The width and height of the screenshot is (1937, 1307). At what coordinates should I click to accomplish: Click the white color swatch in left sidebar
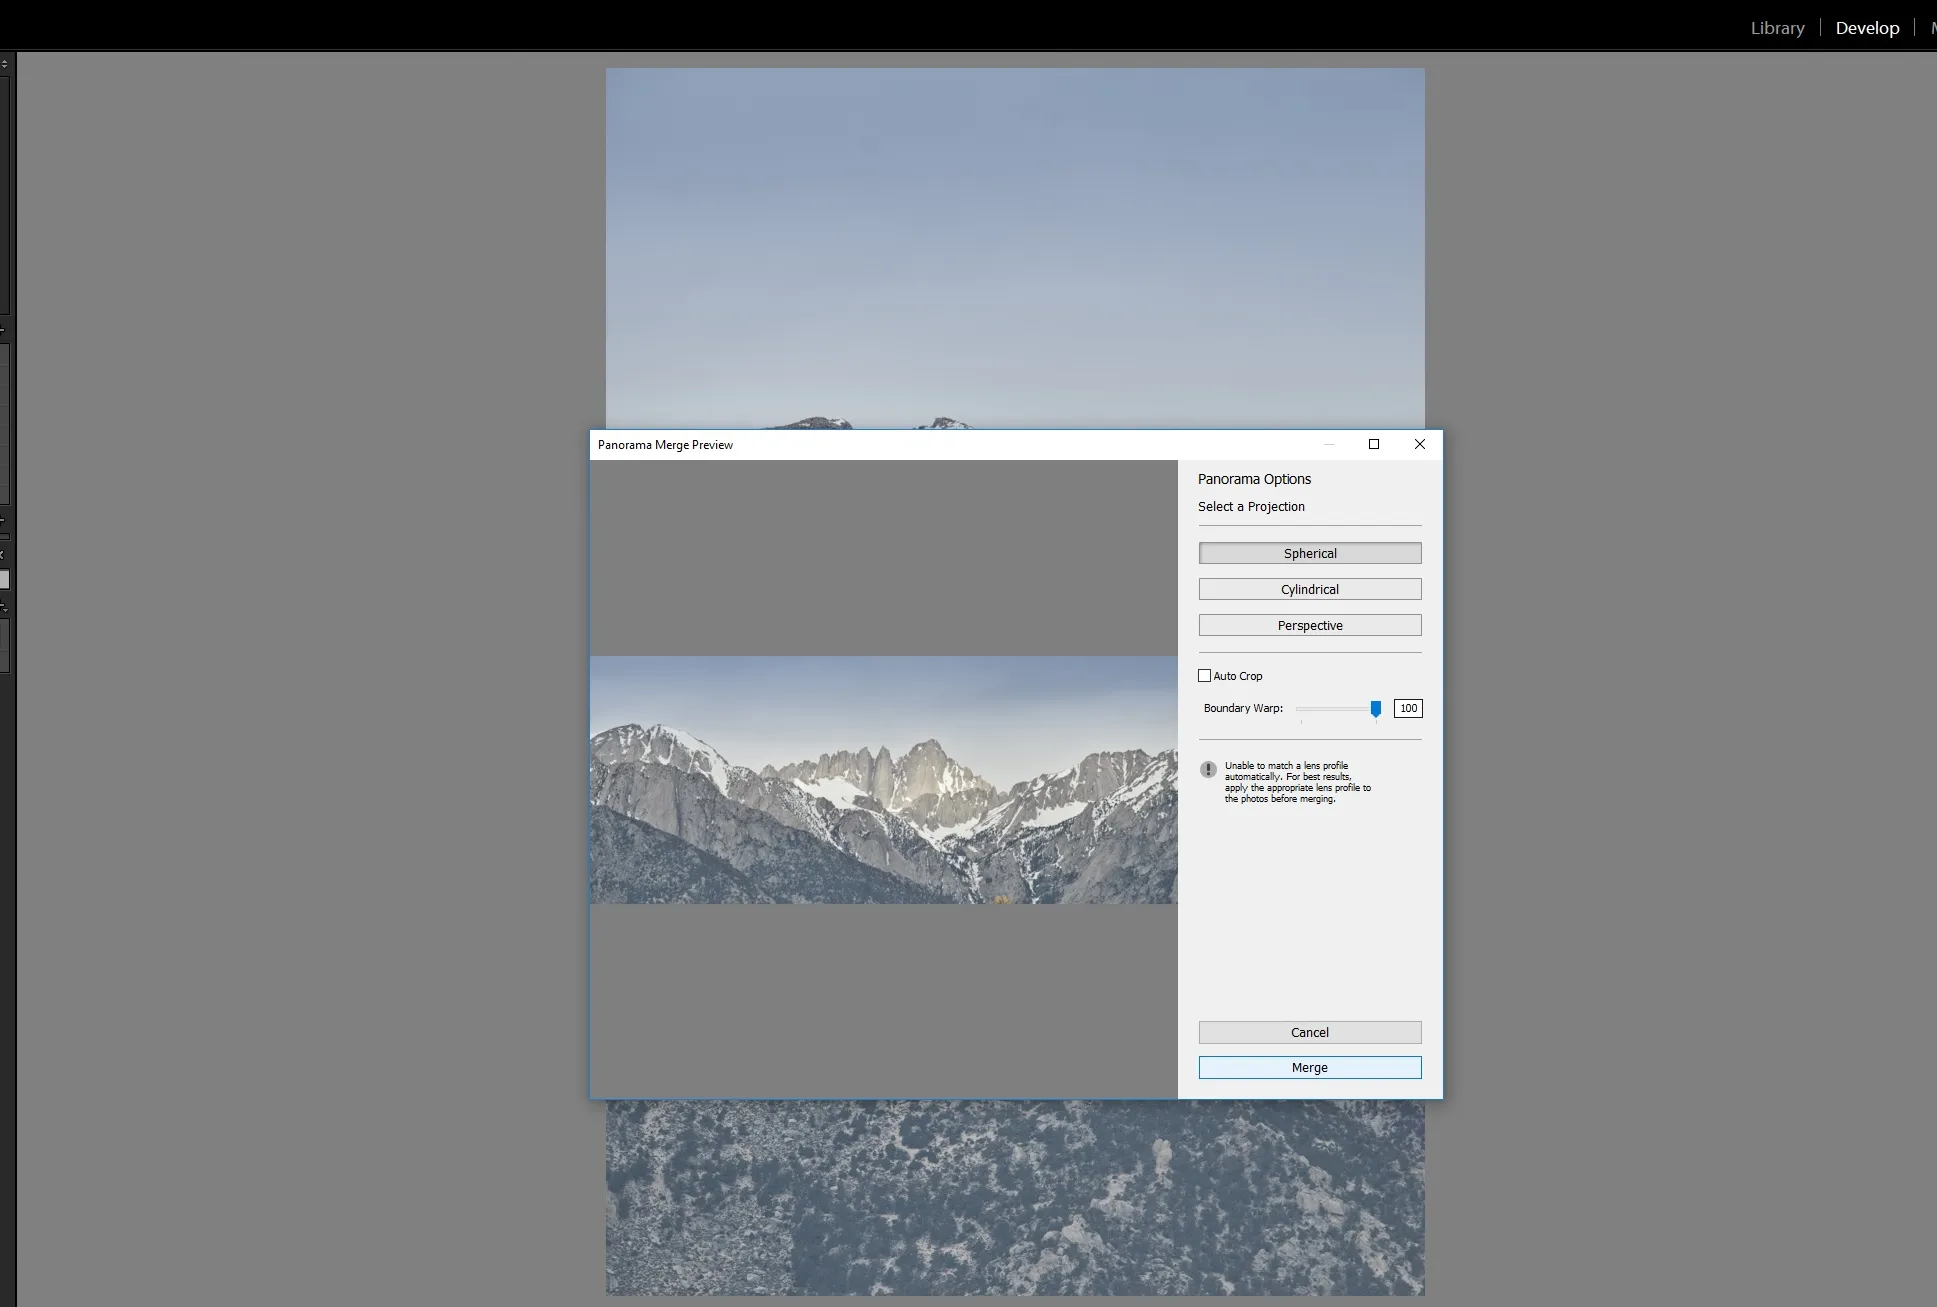[x=6, y=579]
